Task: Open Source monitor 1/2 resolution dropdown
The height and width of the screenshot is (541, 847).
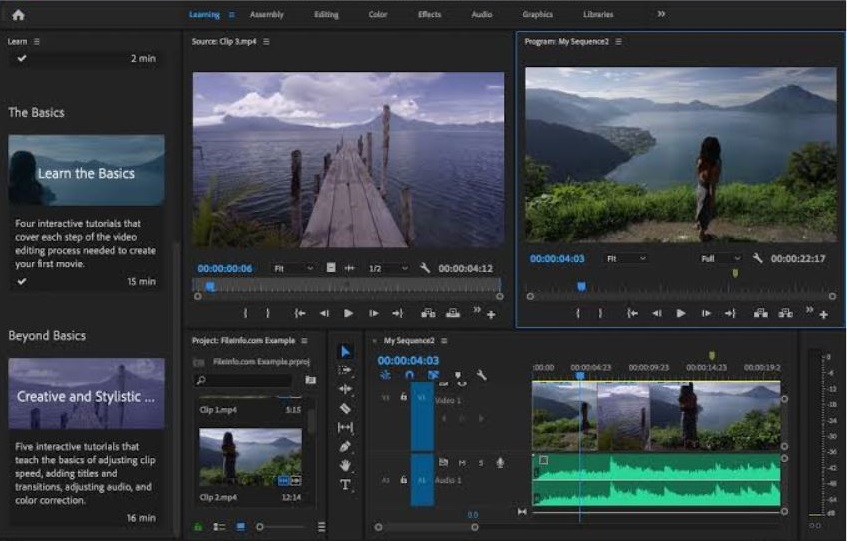Action: coord(388,268)
